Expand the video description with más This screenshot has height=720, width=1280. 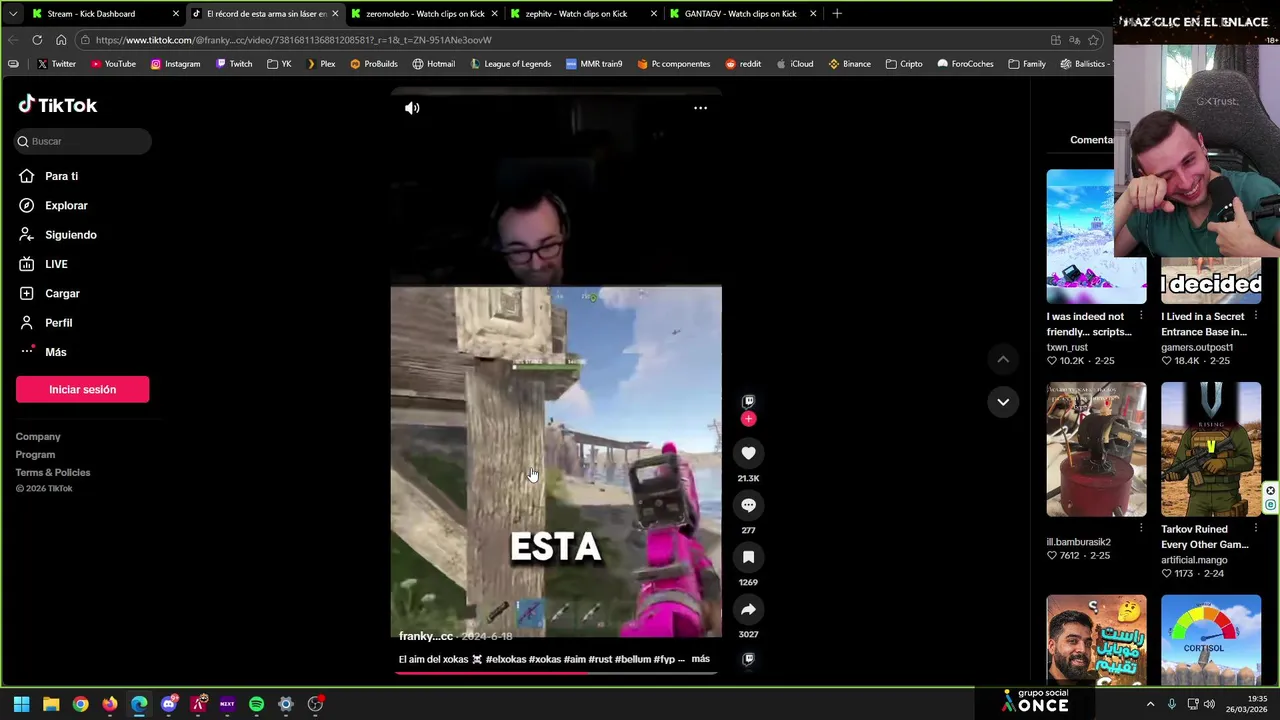pyautogui.click(x=700, y=659)
